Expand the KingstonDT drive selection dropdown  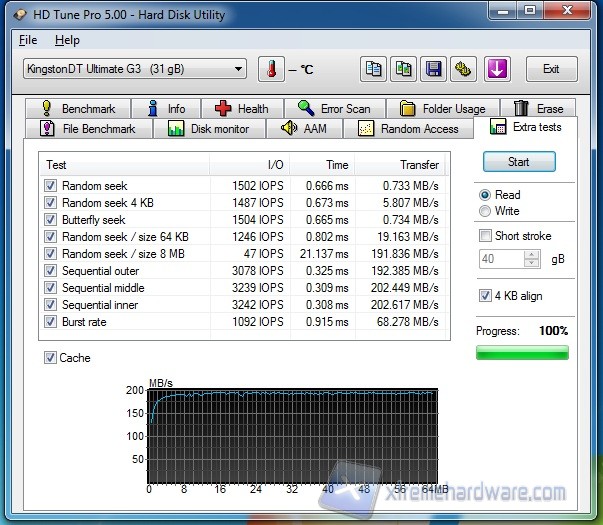click(238, 69)
